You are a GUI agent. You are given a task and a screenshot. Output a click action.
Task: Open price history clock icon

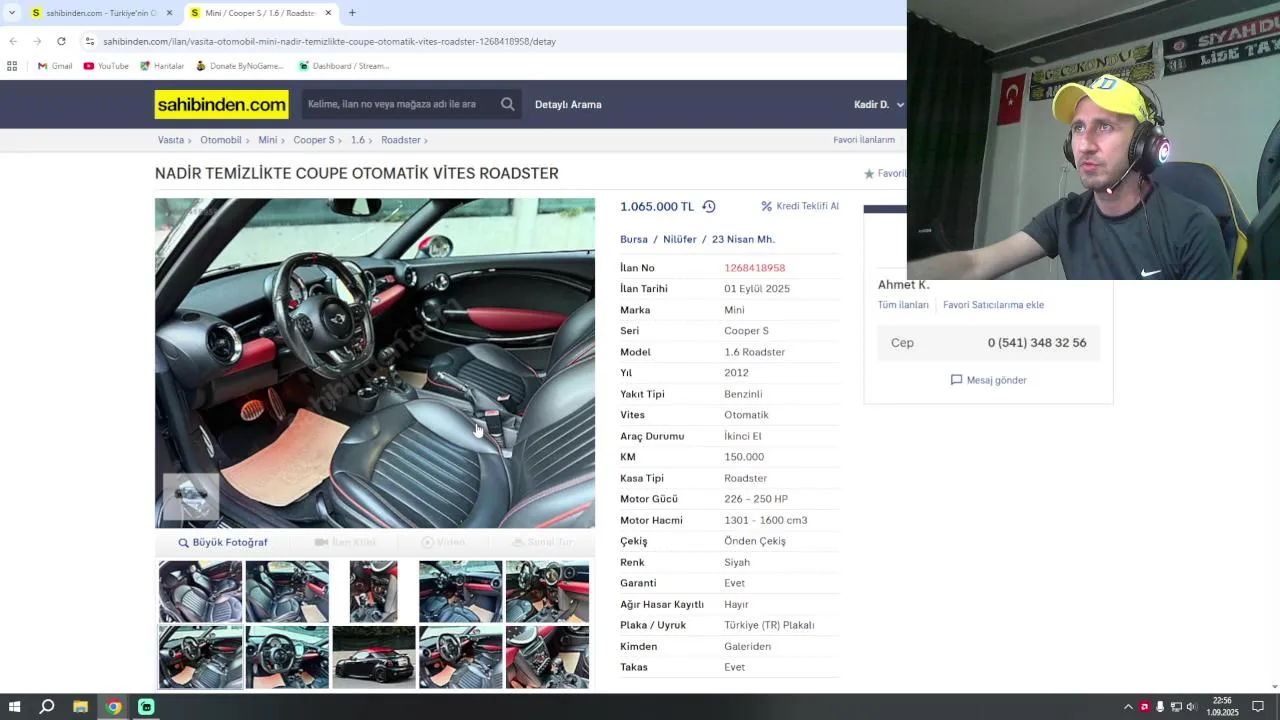[x=709, y=206]
